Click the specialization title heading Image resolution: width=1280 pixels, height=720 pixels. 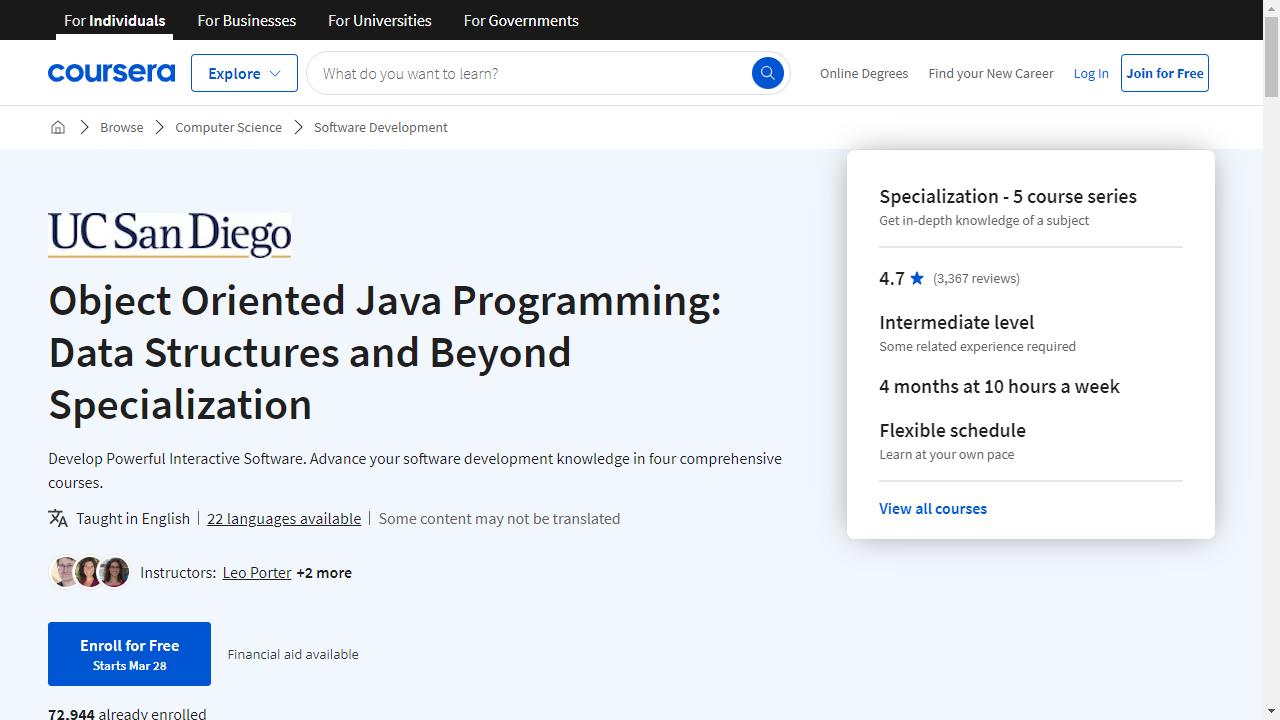(x=385, y=352)
